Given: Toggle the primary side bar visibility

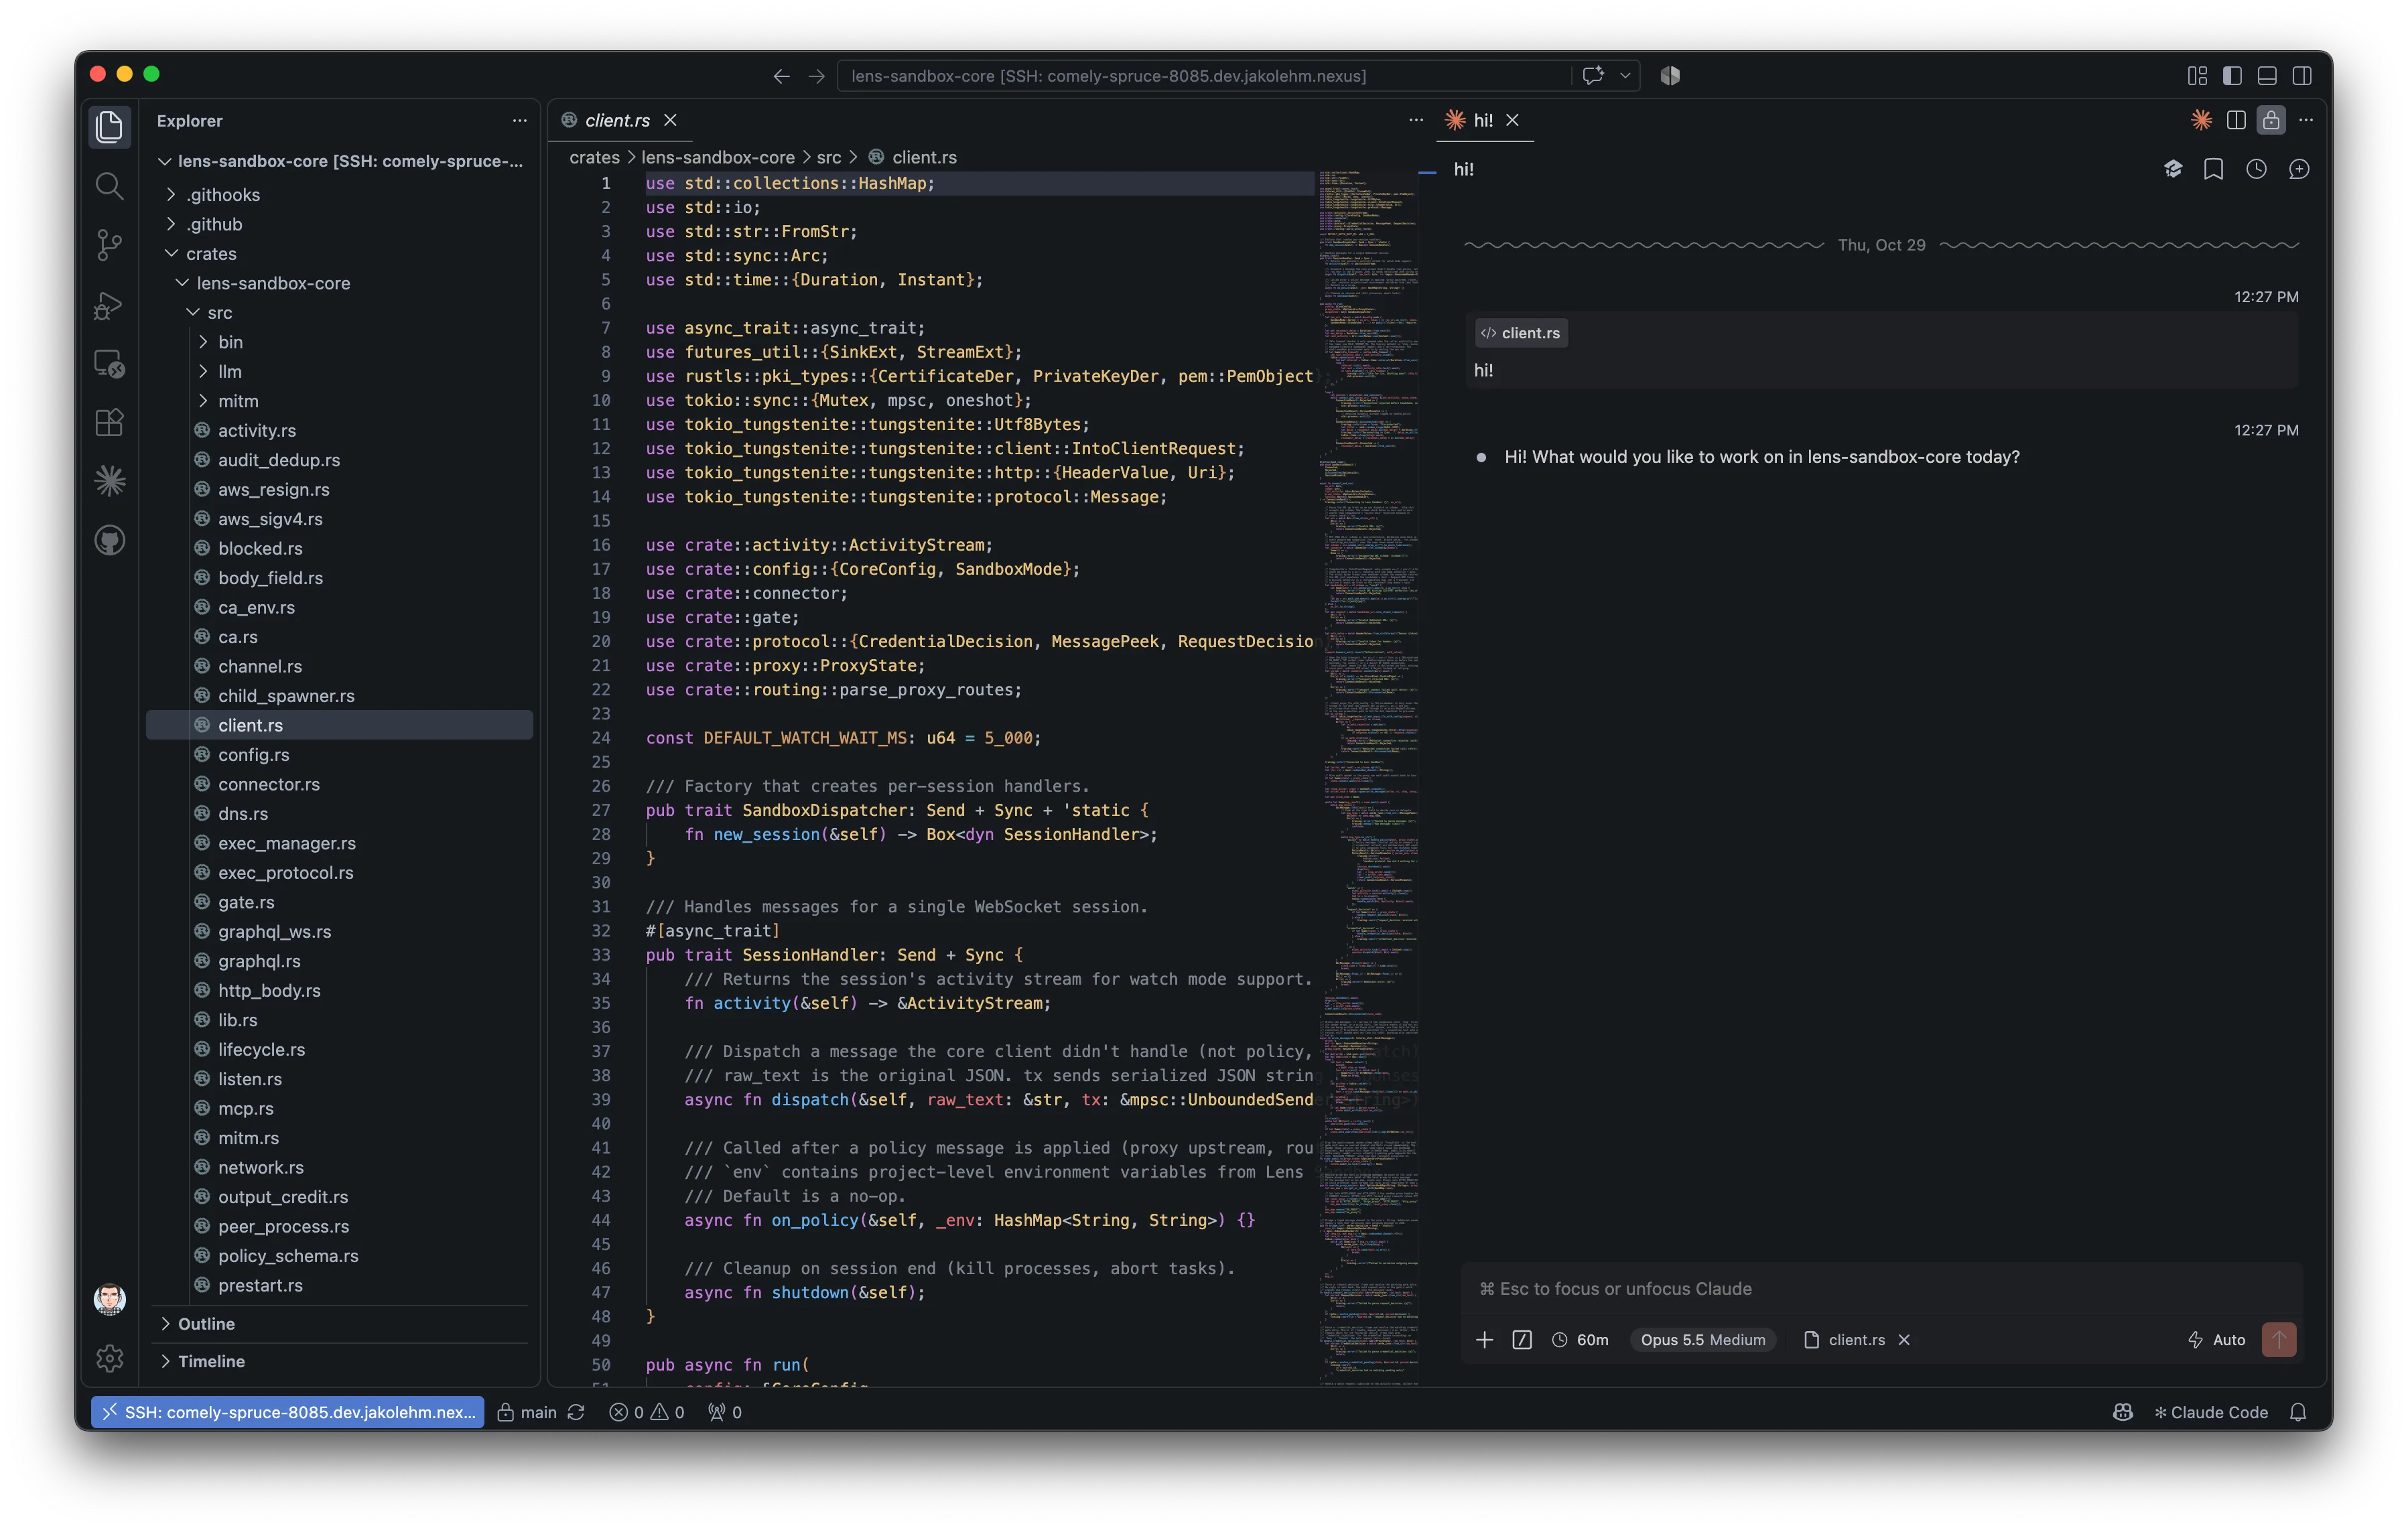Looking at the screenshot, I should (x=2232, y=76).
